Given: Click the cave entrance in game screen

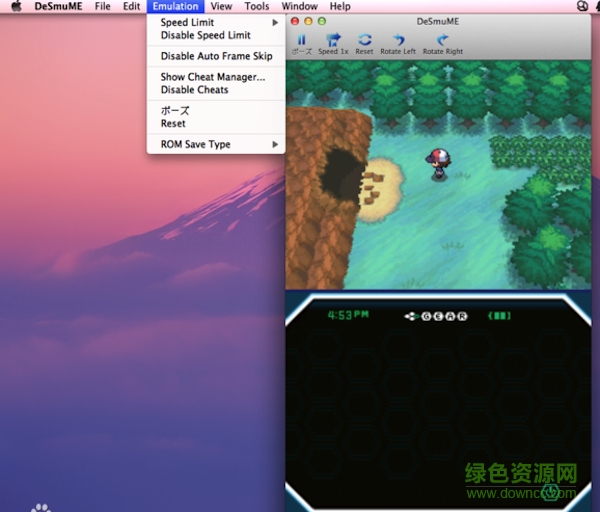Looking at the screenshot, I should point(341,174).
